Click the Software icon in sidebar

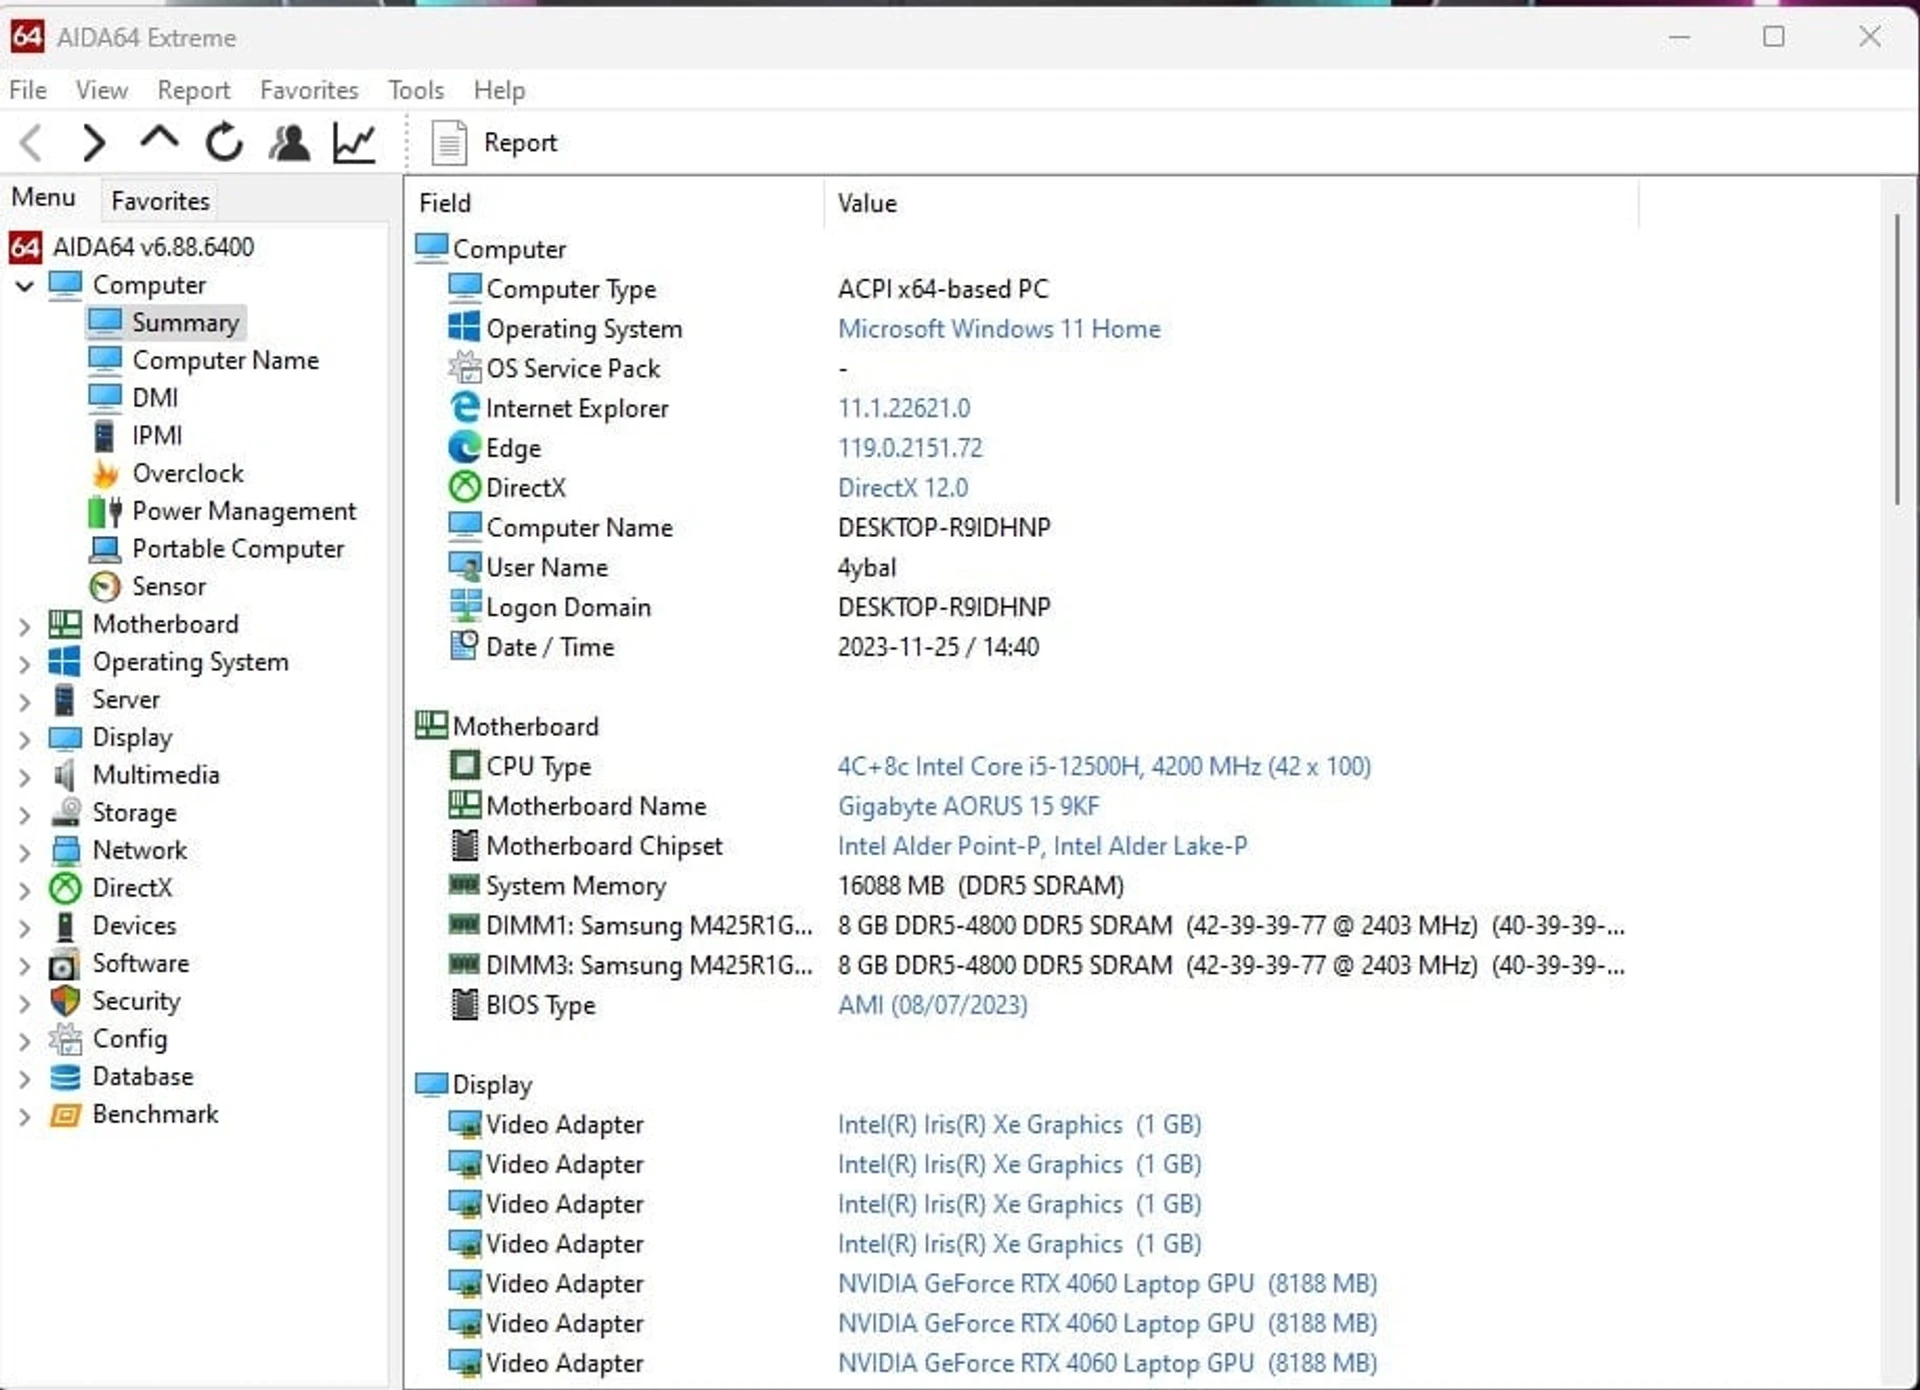65,964
